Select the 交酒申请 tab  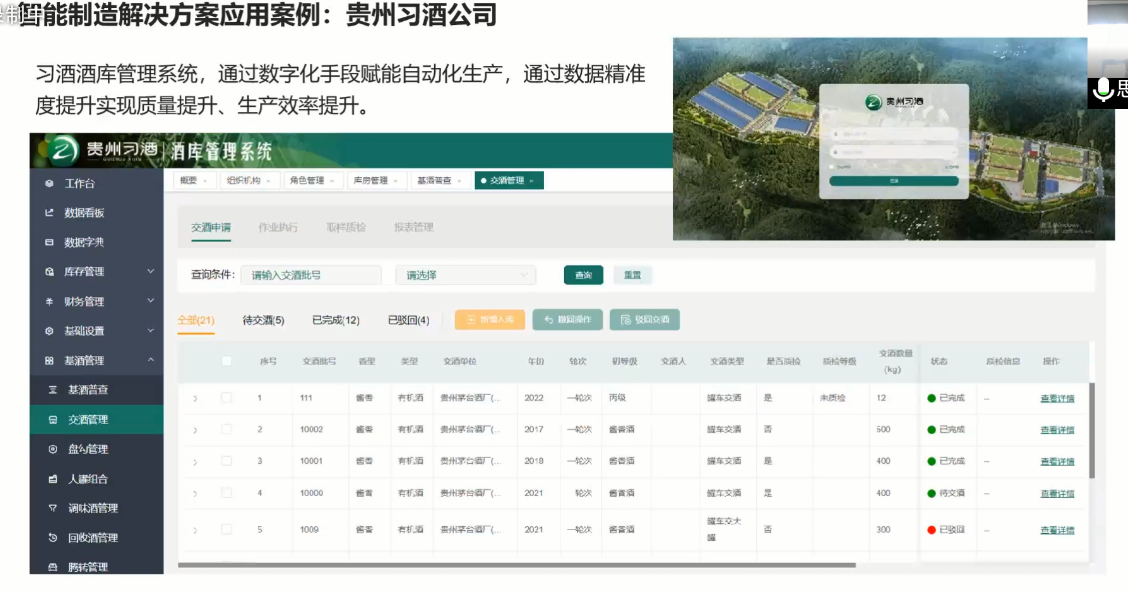[x=211, y=227]
